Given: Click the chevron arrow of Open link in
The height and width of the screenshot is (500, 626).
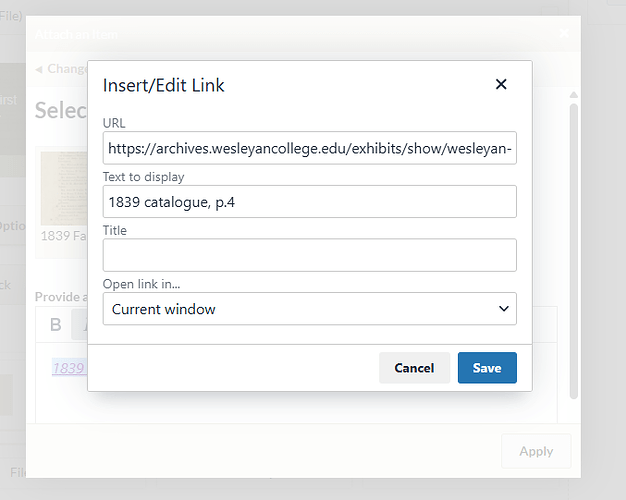Looking at the screenshot, I should tap(504, 309).
